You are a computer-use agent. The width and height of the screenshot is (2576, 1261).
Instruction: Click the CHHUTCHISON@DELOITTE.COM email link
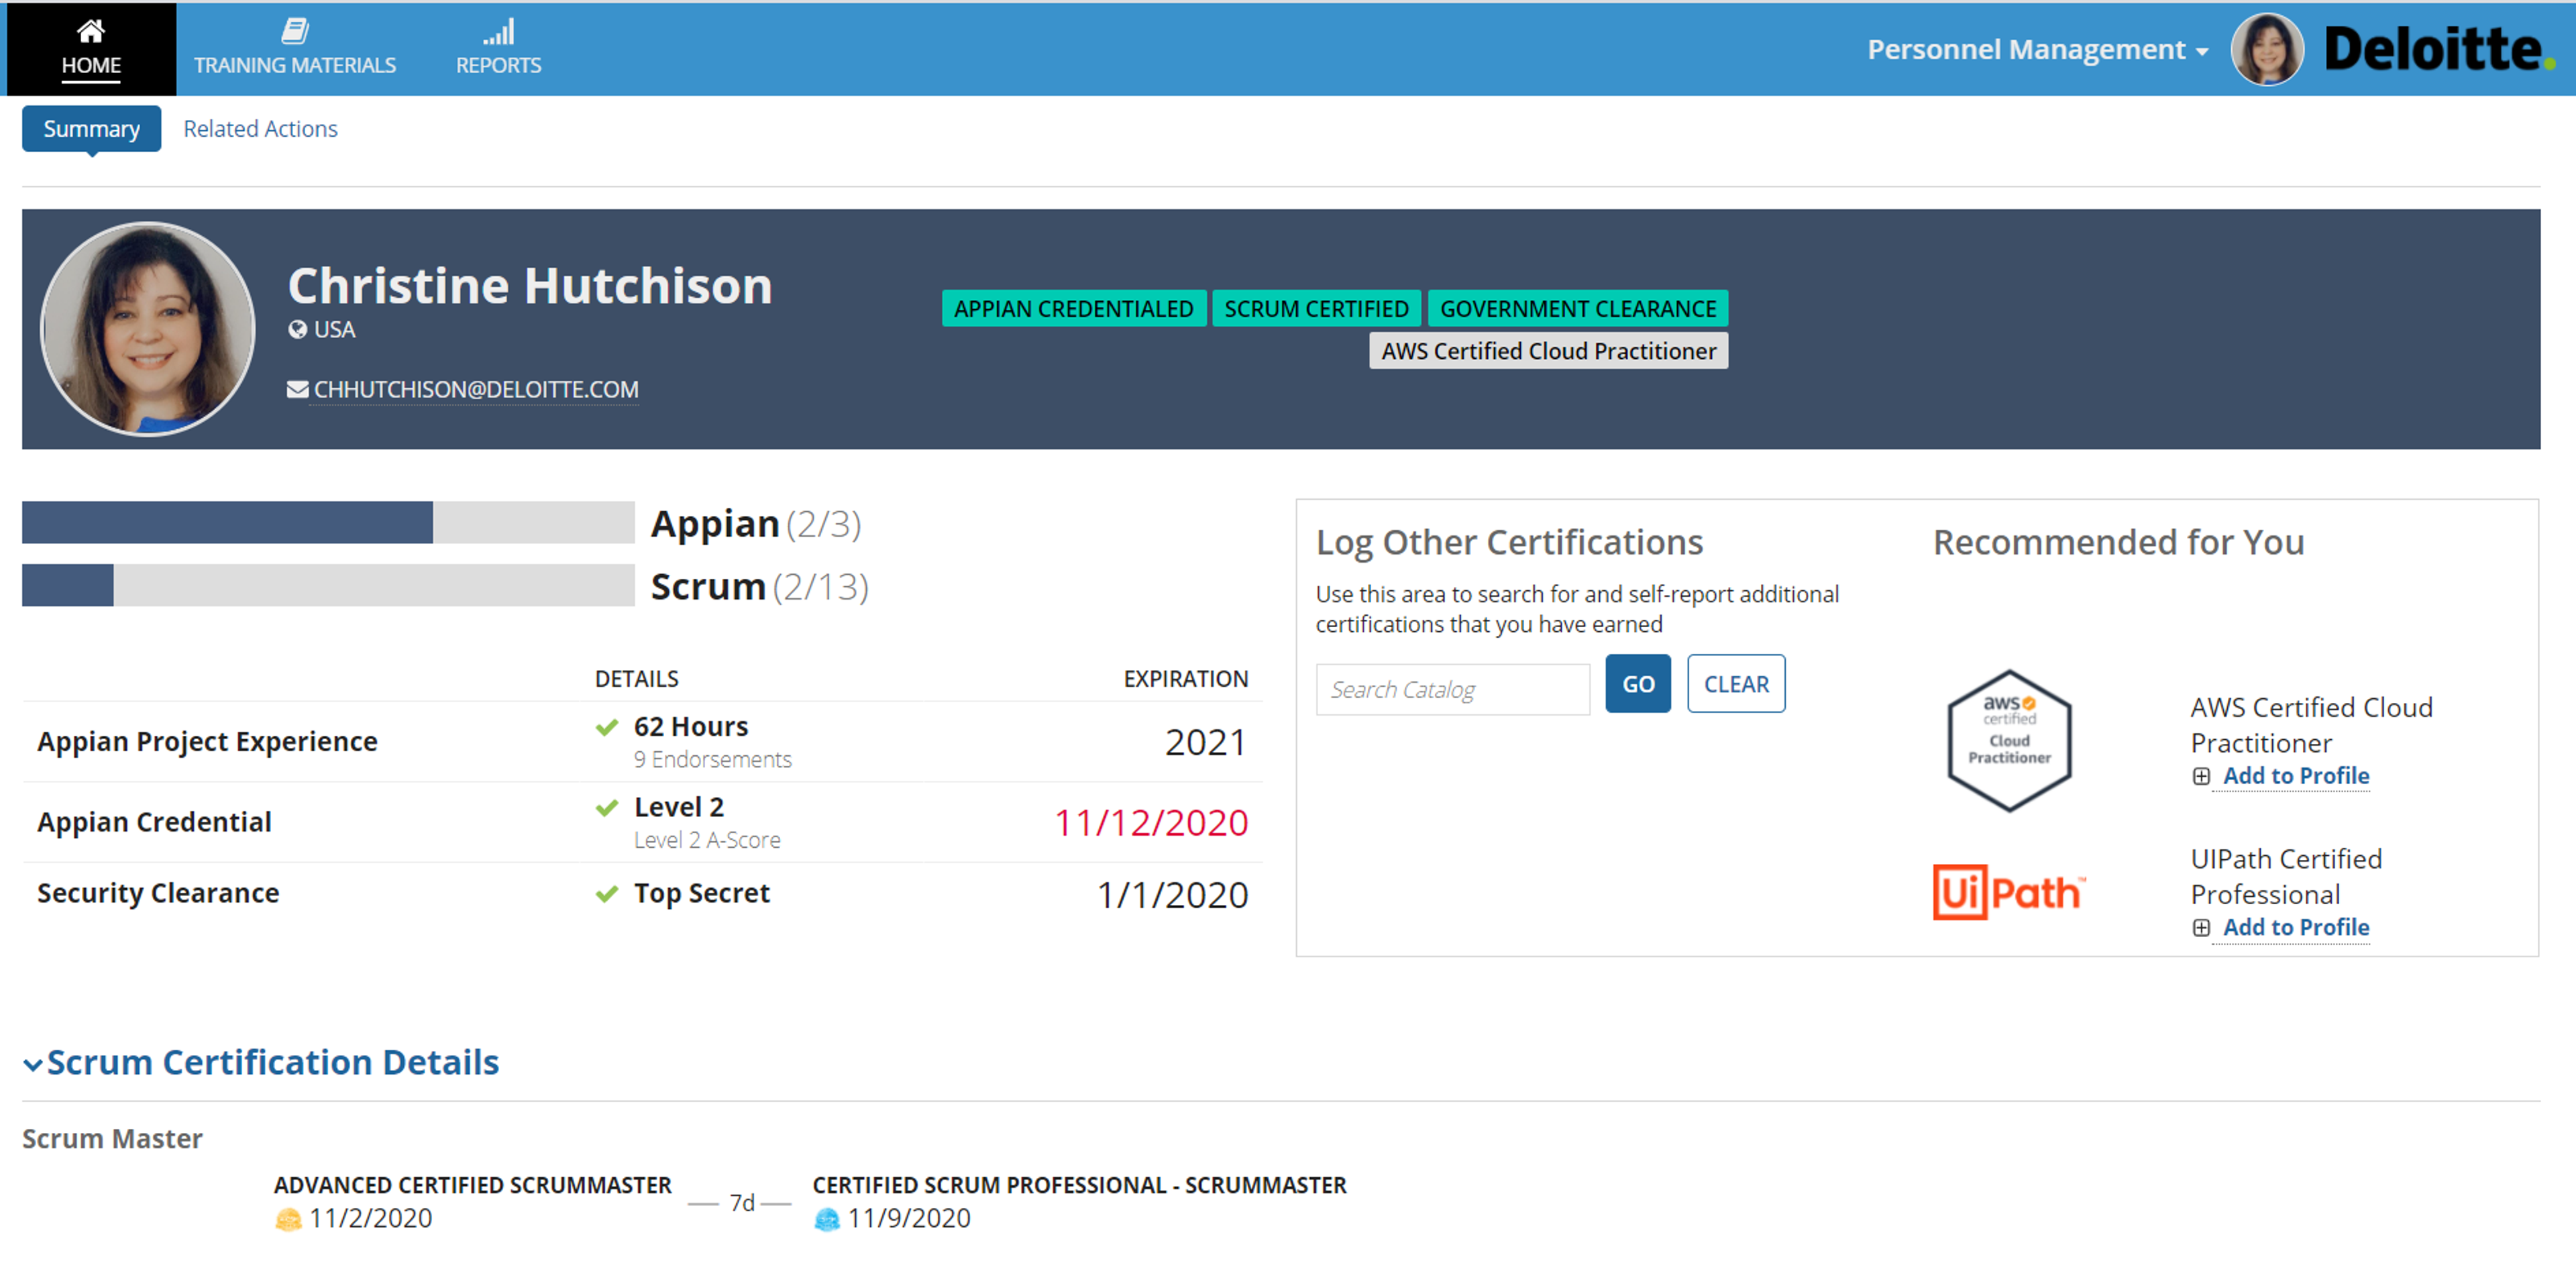coord(475,389)
